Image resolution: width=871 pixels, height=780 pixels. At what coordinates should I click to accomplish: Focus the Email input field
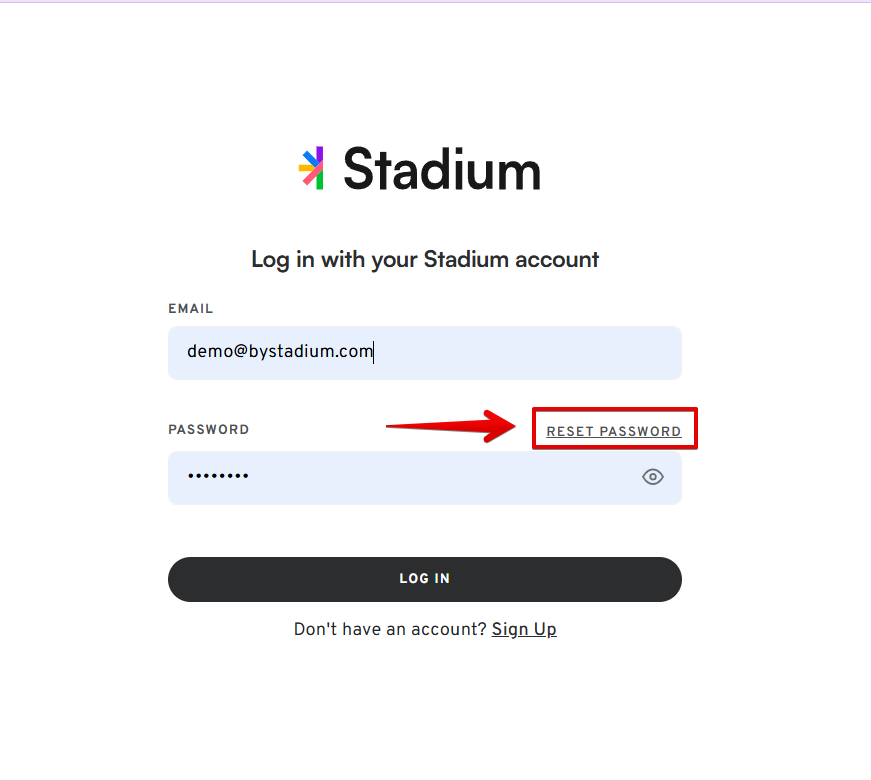(424, 353)
